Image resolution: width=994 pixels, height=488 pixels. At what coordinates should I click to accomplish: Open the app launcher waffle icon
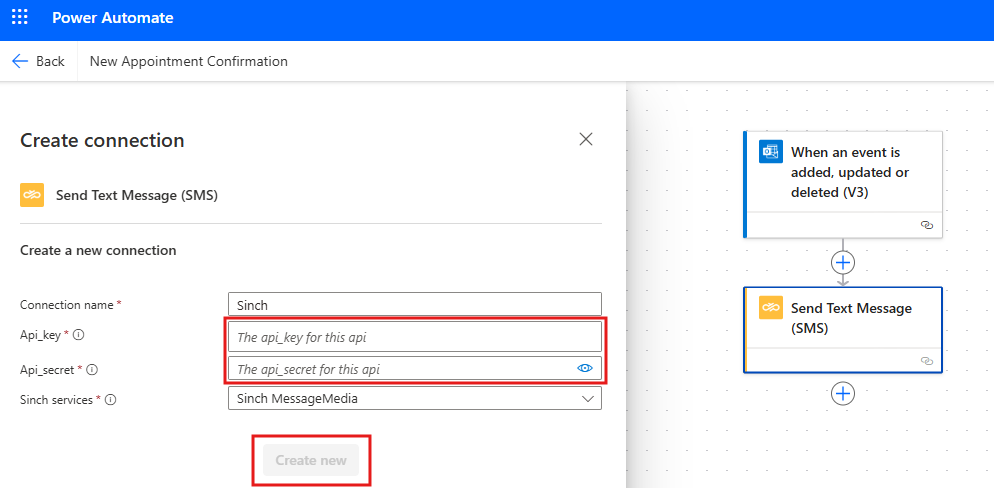(x=20, y=18)
